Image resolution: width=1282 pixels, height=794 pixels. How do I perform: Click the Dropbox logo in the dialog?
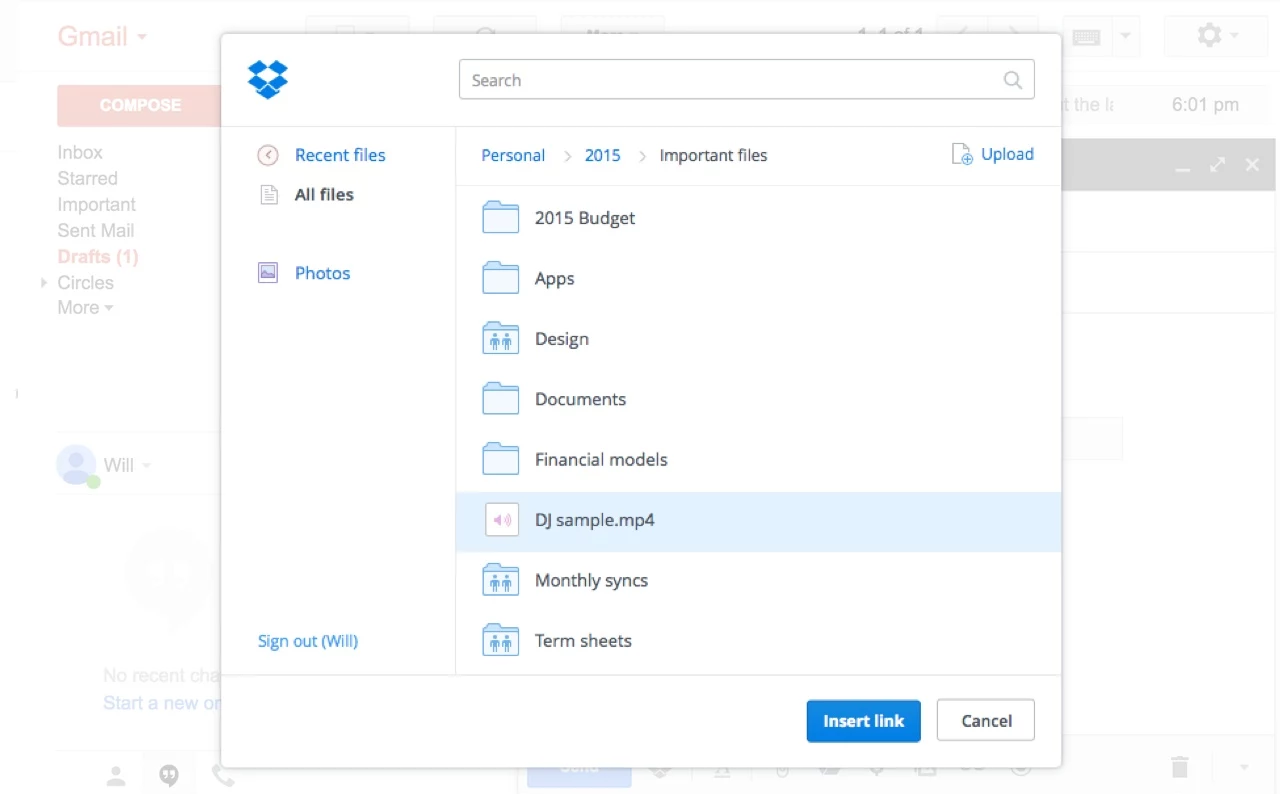[x=268, y=79]
